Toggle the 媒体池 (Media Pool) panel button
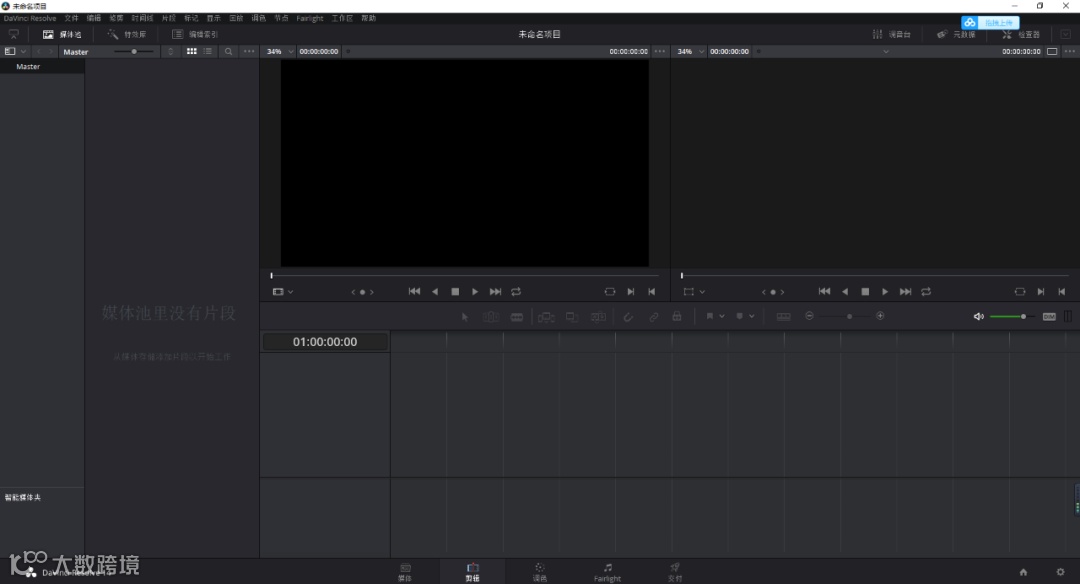1080x584 pixels. click(x=62, y=34)
